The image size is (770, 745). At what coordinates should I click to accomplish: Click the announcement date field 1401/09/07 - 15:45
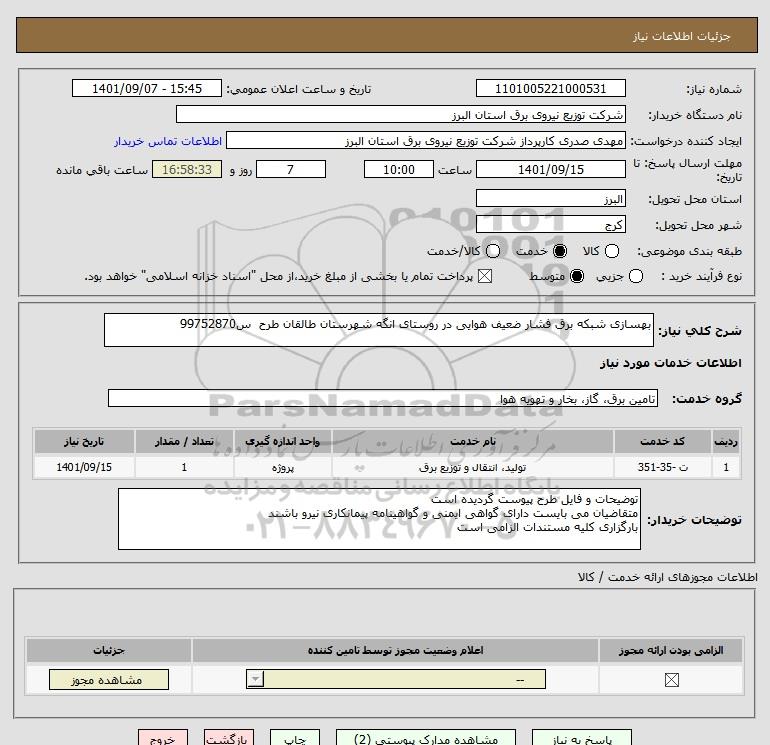coord(147,88)
